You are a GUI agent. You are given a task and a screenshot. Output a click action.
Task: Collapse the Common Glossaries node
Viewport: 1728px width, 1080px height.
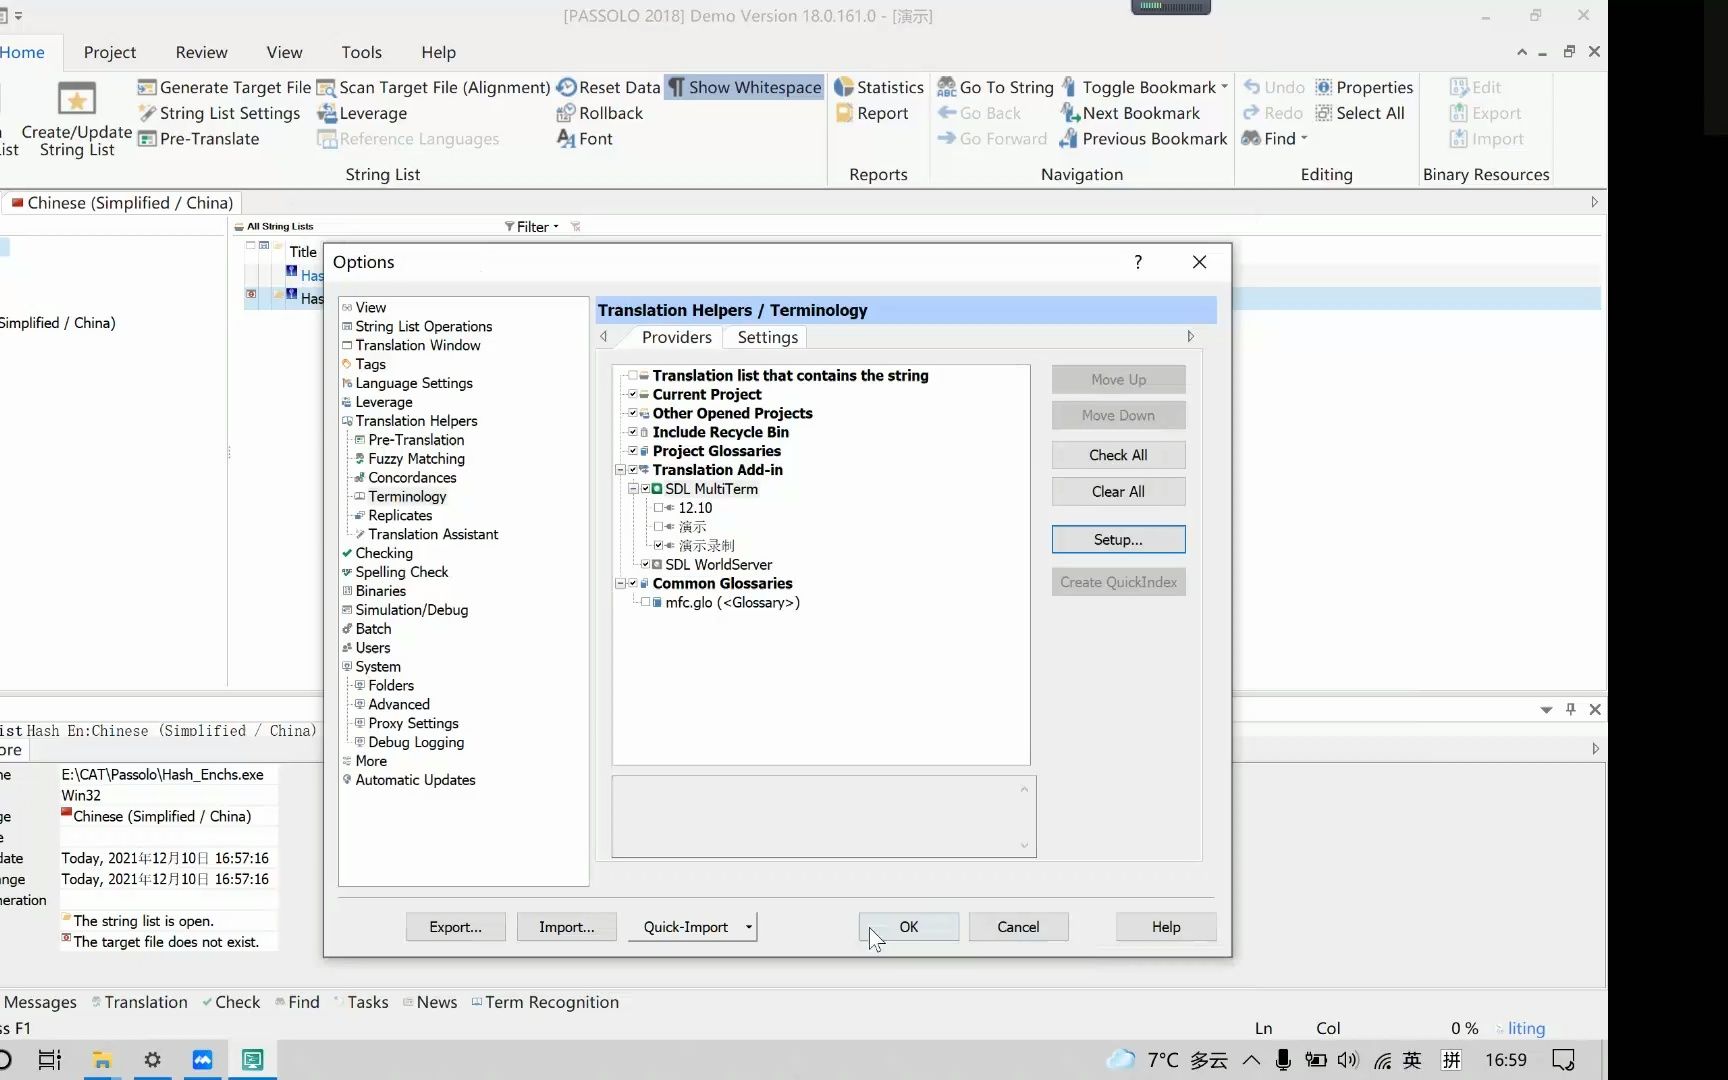620,584
